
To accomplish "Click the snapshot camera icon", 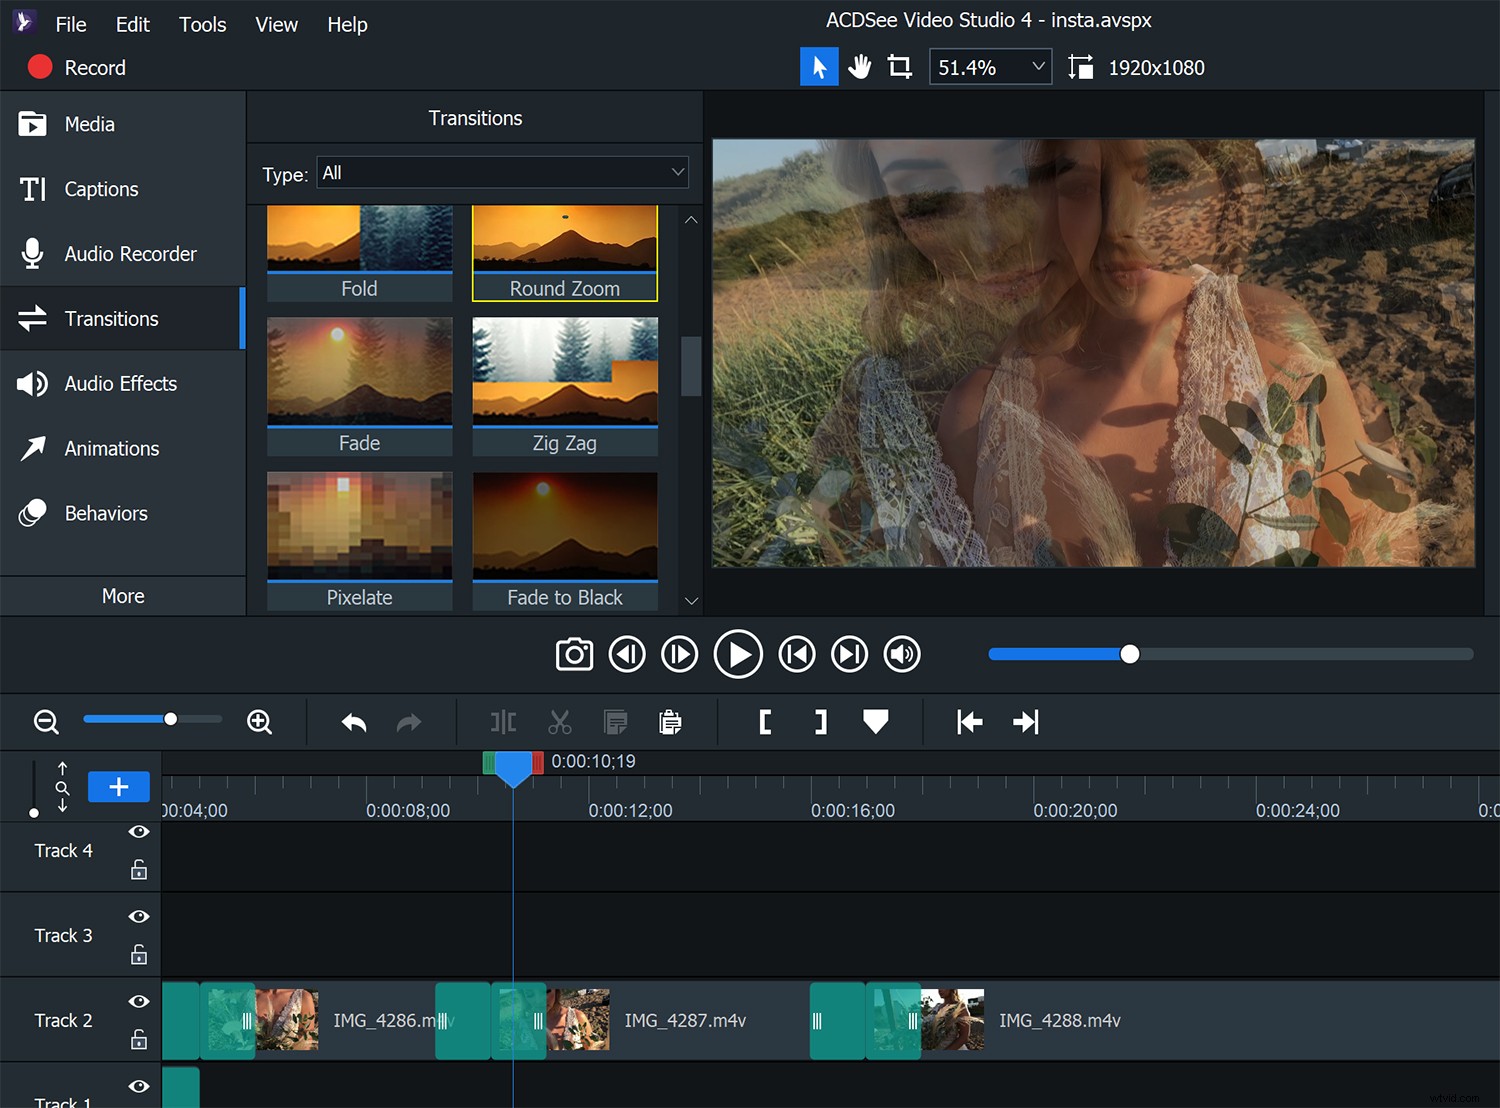I will point(573,654).
